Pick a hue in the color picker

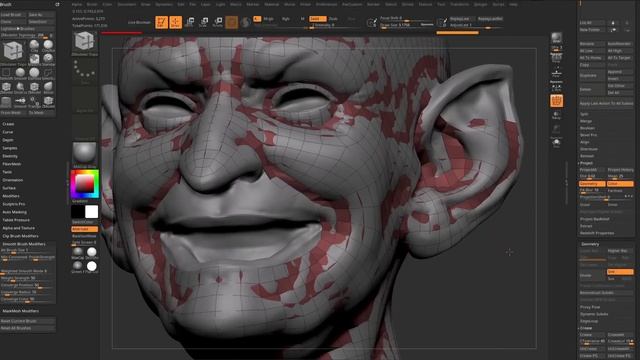(x=84, y=184)
